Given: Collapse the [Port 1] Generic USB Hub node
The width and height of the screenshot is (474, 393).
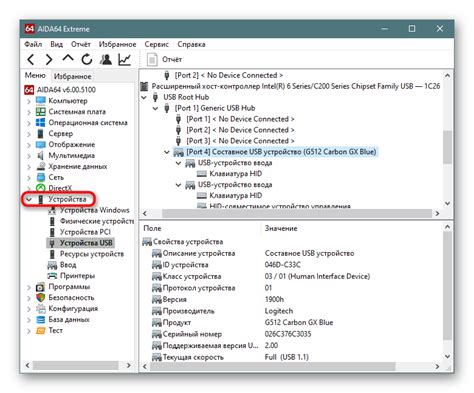Looking at the screenshot, I should pos(155,108).
